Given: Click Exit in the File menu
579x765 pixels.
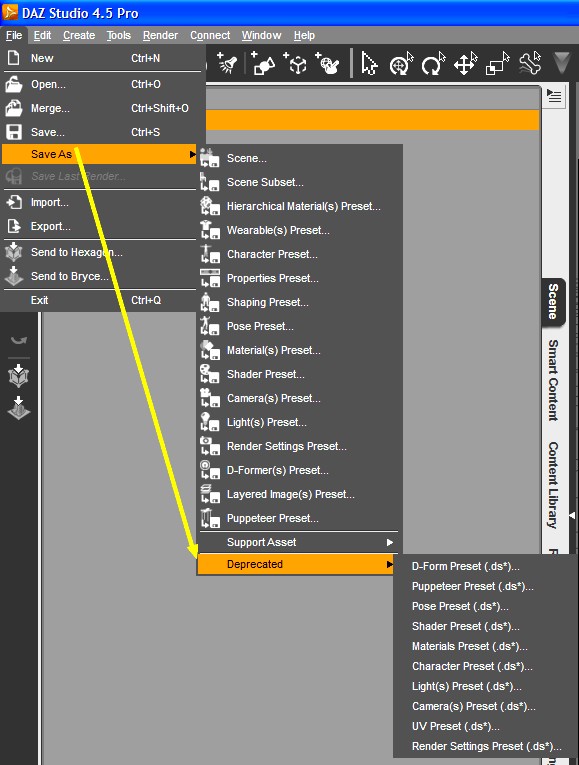Looking at the screenshot, I should click(x=100, y=300).
